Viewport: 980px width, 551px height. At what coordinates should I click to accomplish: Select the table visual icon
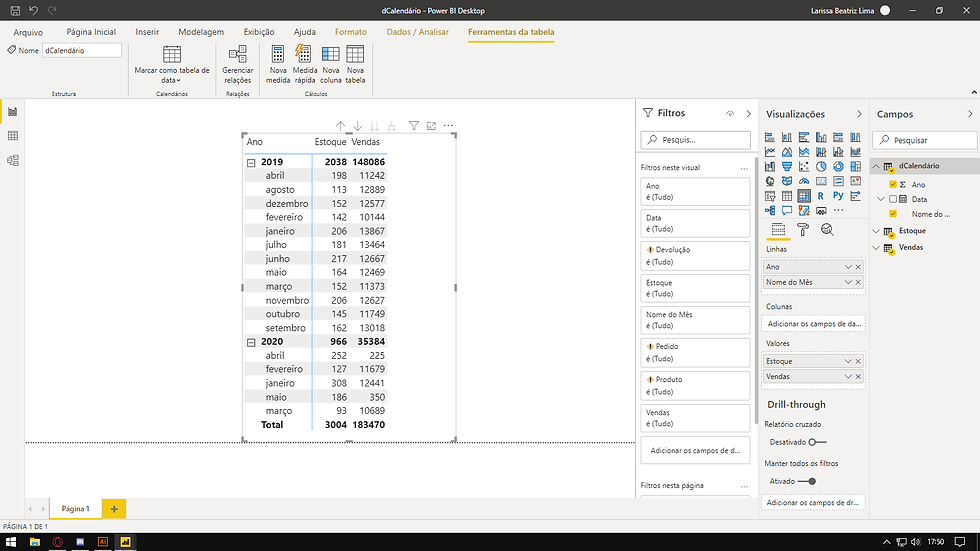[x=787, y=196]
